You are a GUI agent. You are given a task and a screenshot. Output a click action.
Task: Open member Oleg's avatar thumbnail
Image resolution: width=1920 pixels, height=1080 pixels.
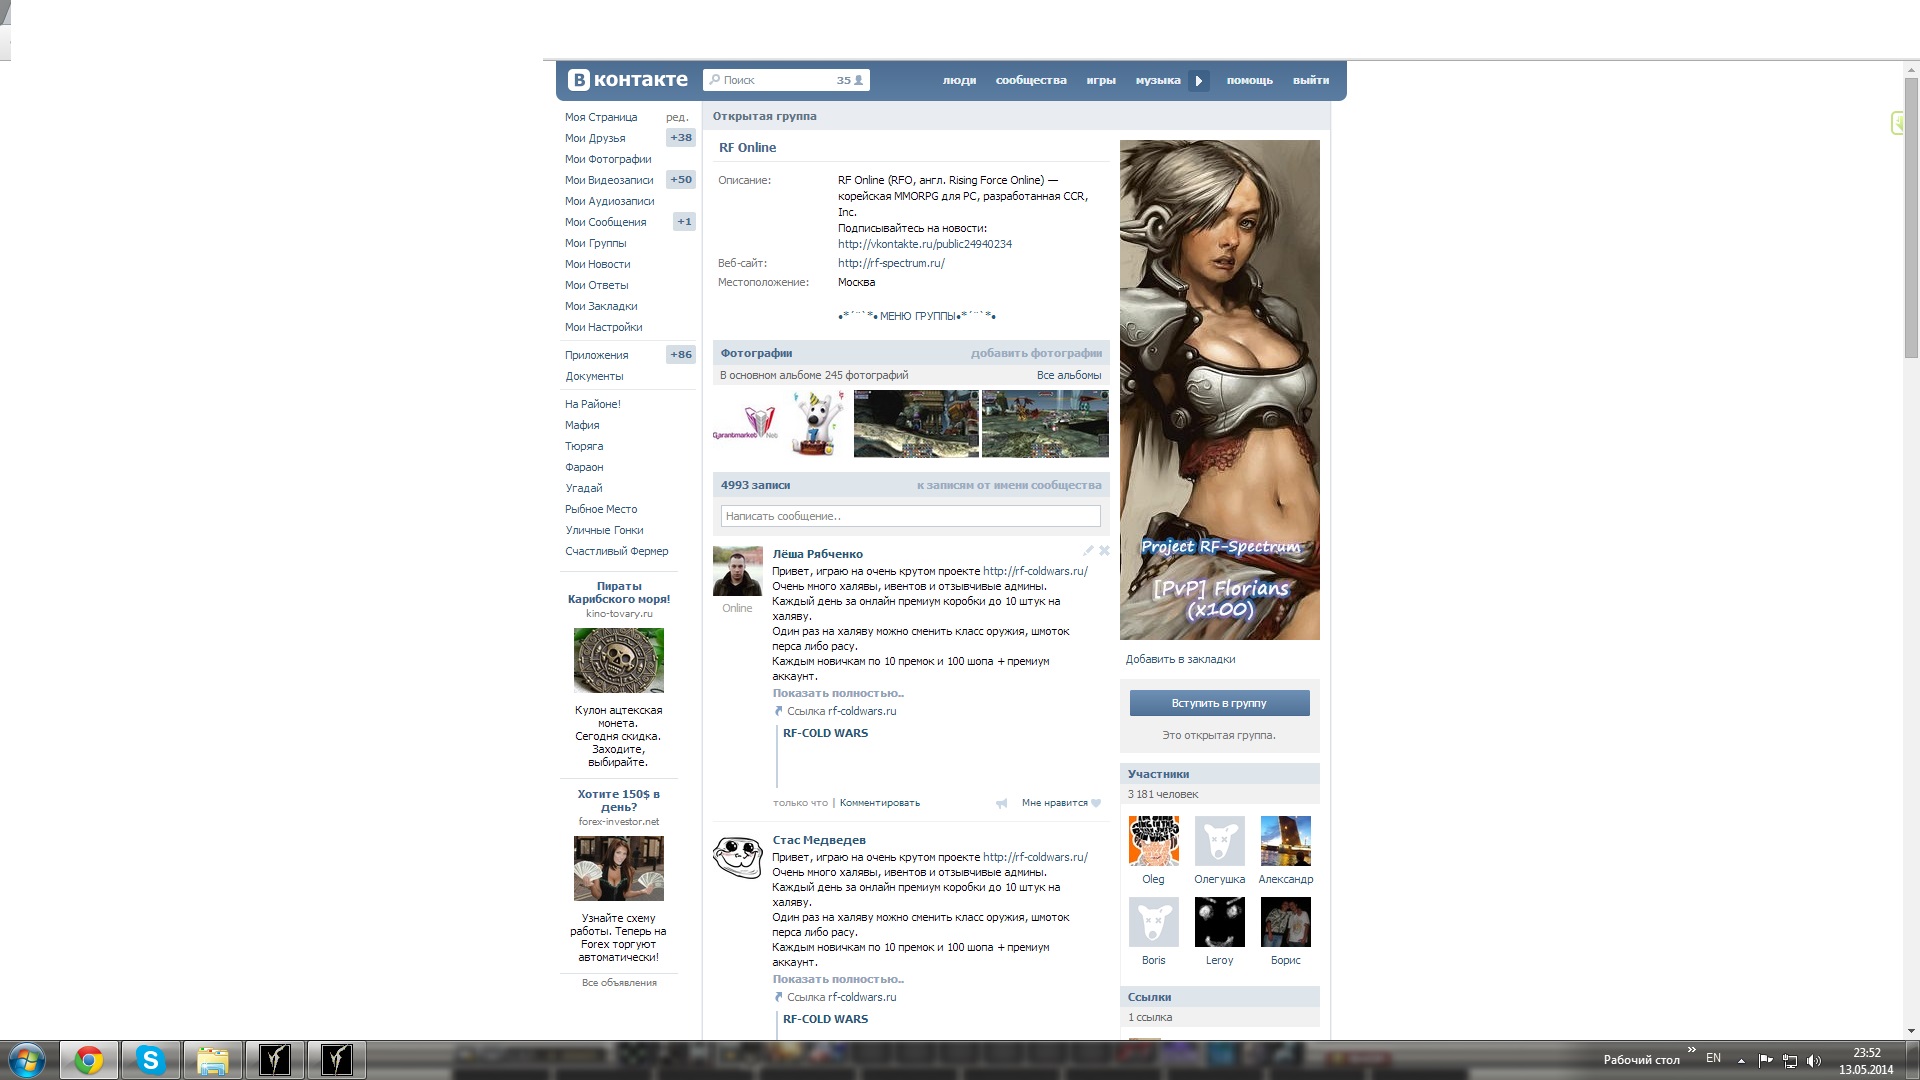pos(1153,841)
